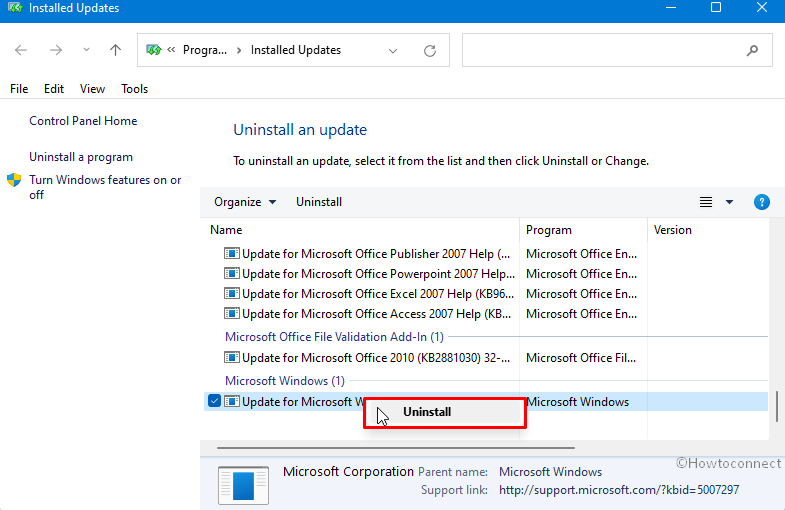
Task: Select Update for Office Publisher 2007 Help
Action: point(376,254)
